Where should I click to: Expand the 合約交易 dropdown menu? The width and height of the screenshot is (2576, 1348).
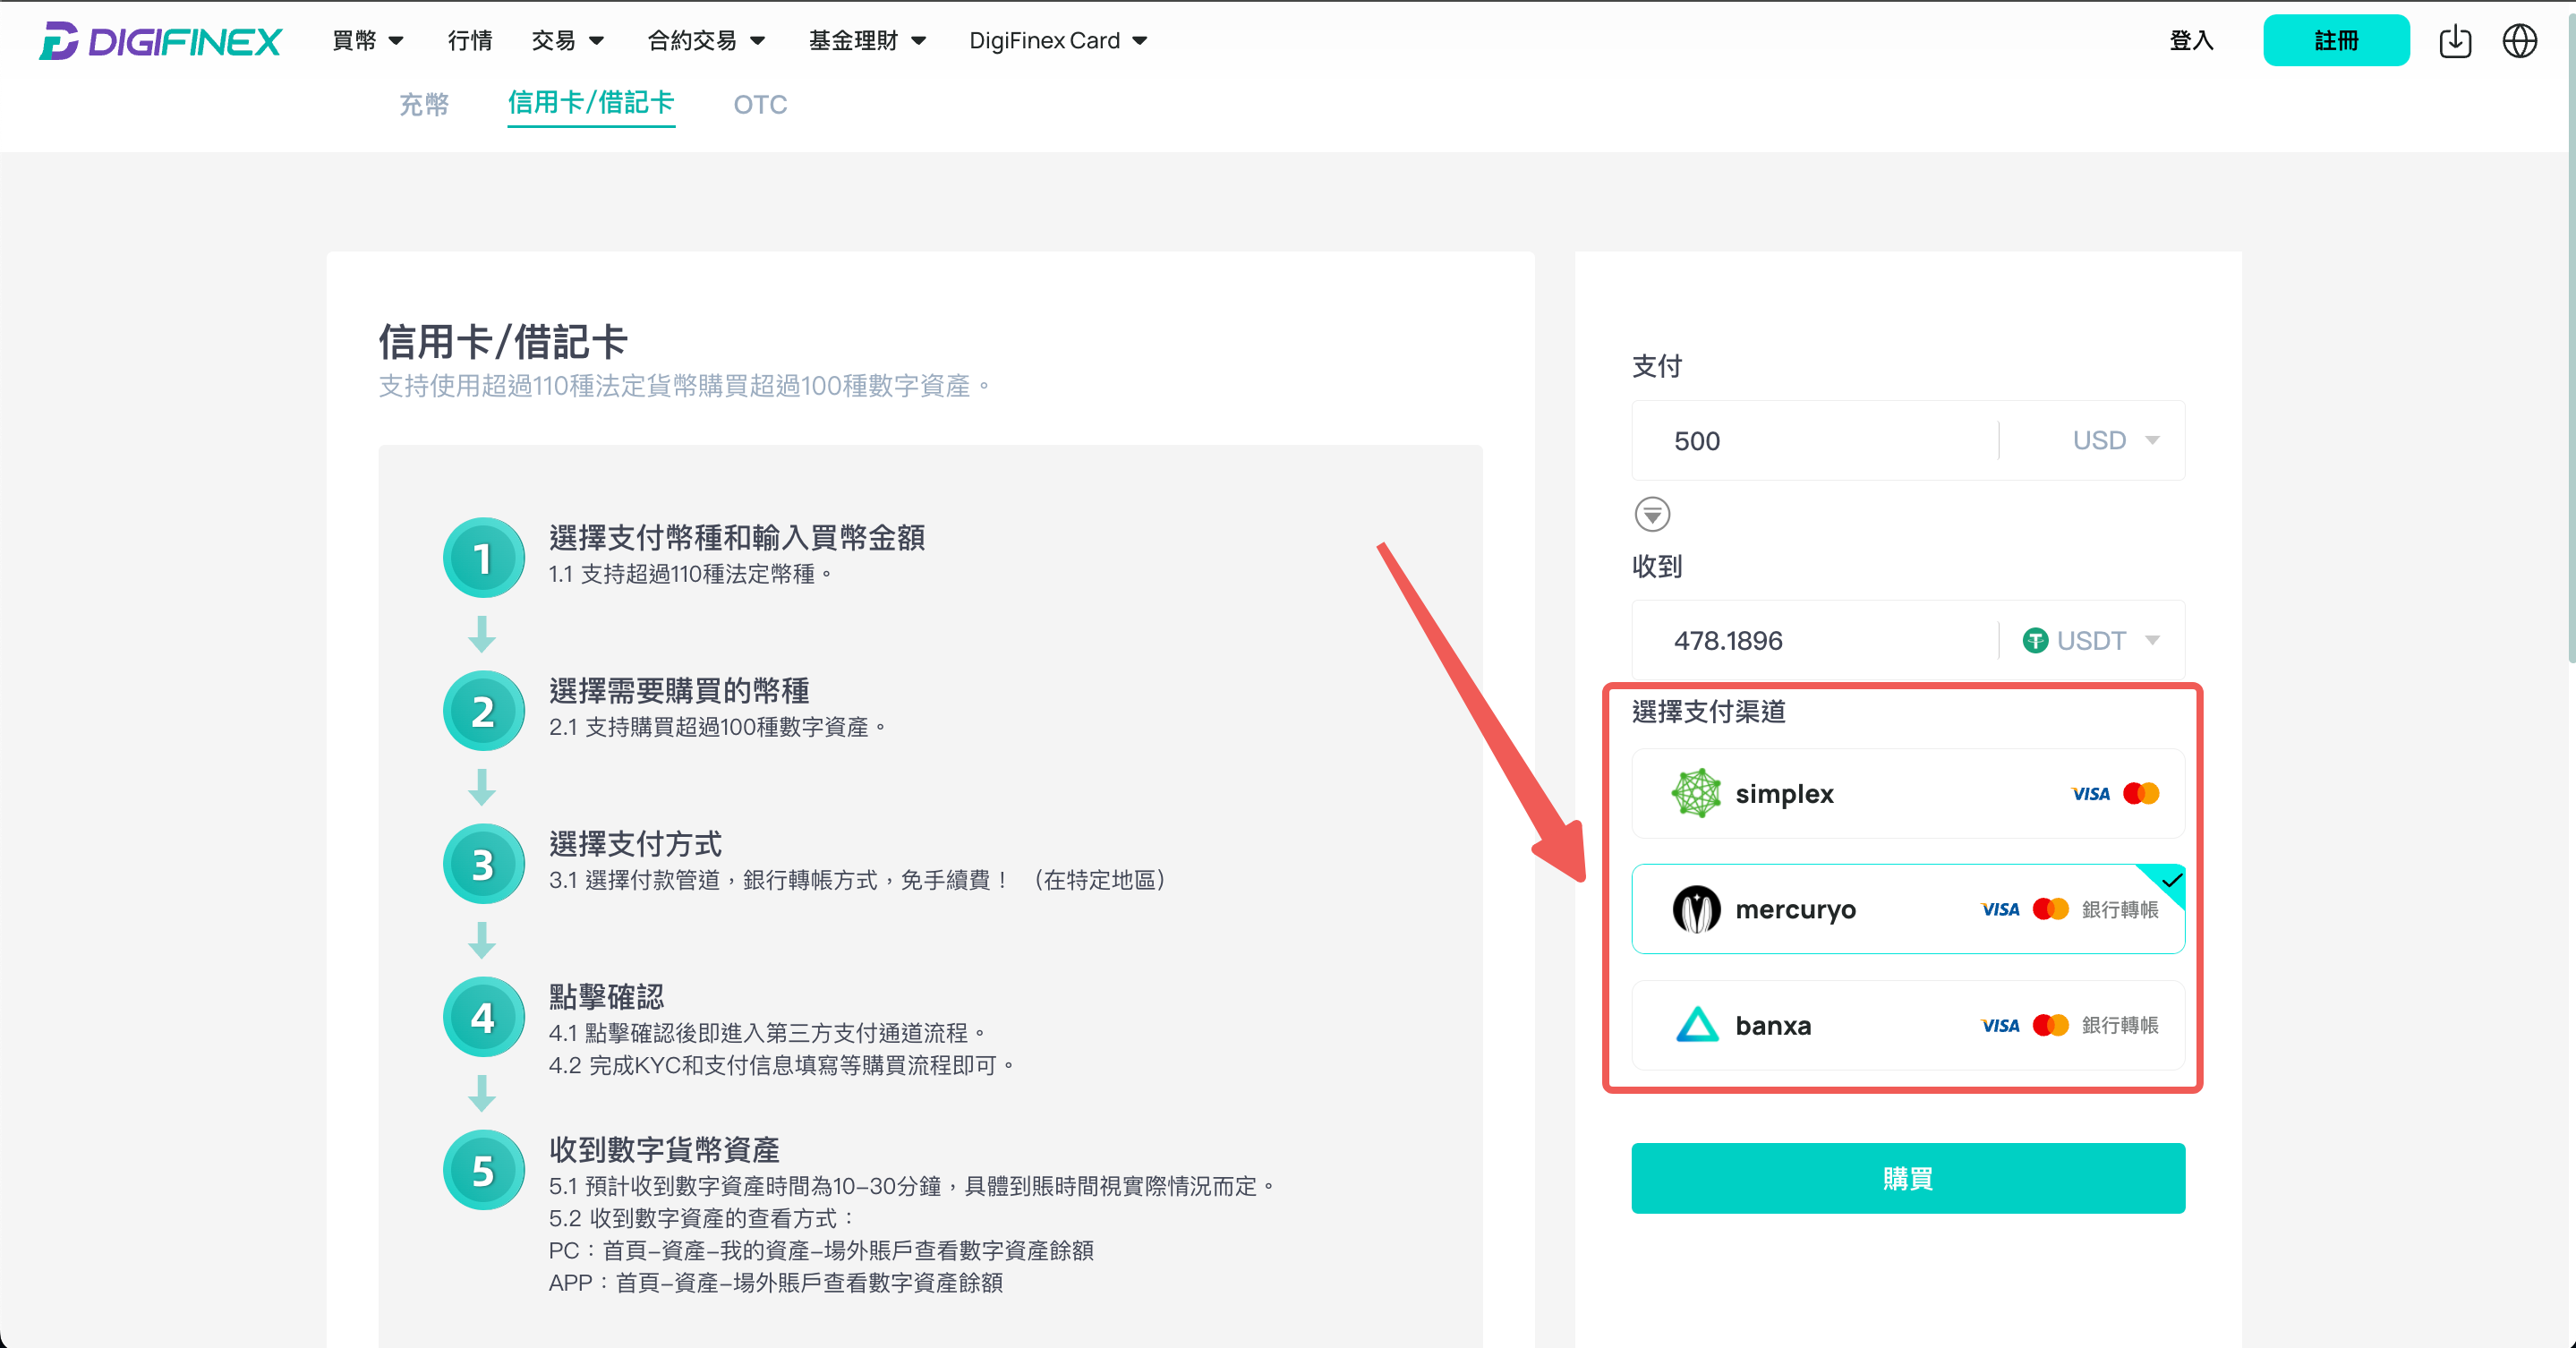click(x=706, y=41)
